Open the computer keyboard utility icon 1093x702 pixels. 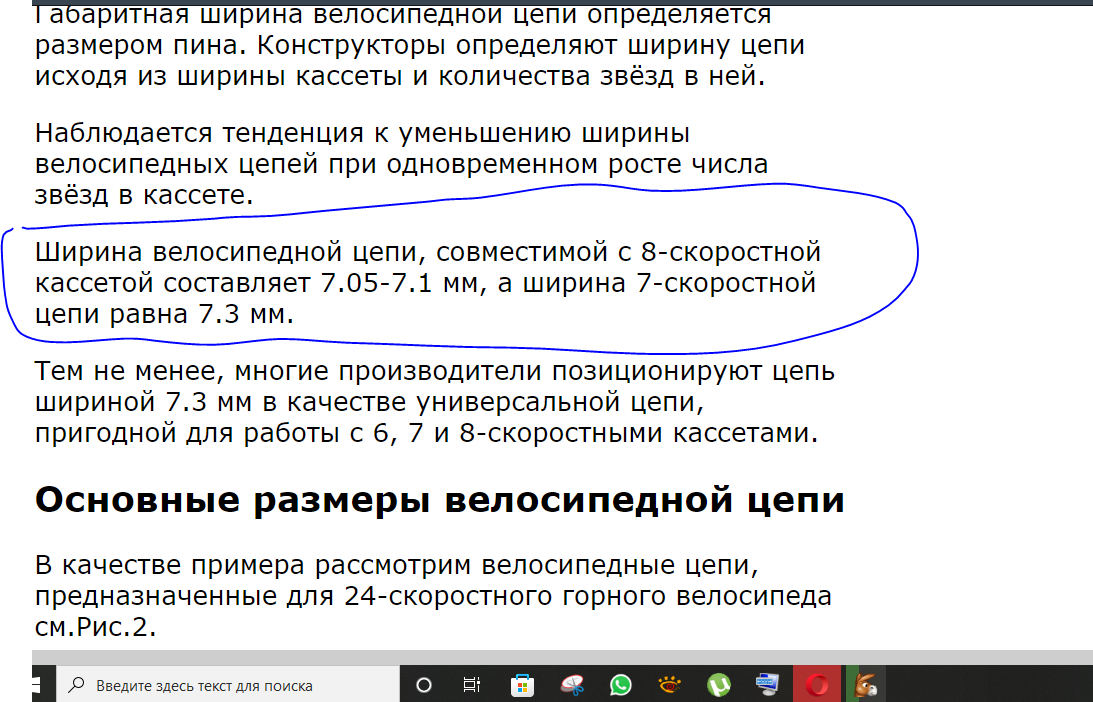[767, 685]
